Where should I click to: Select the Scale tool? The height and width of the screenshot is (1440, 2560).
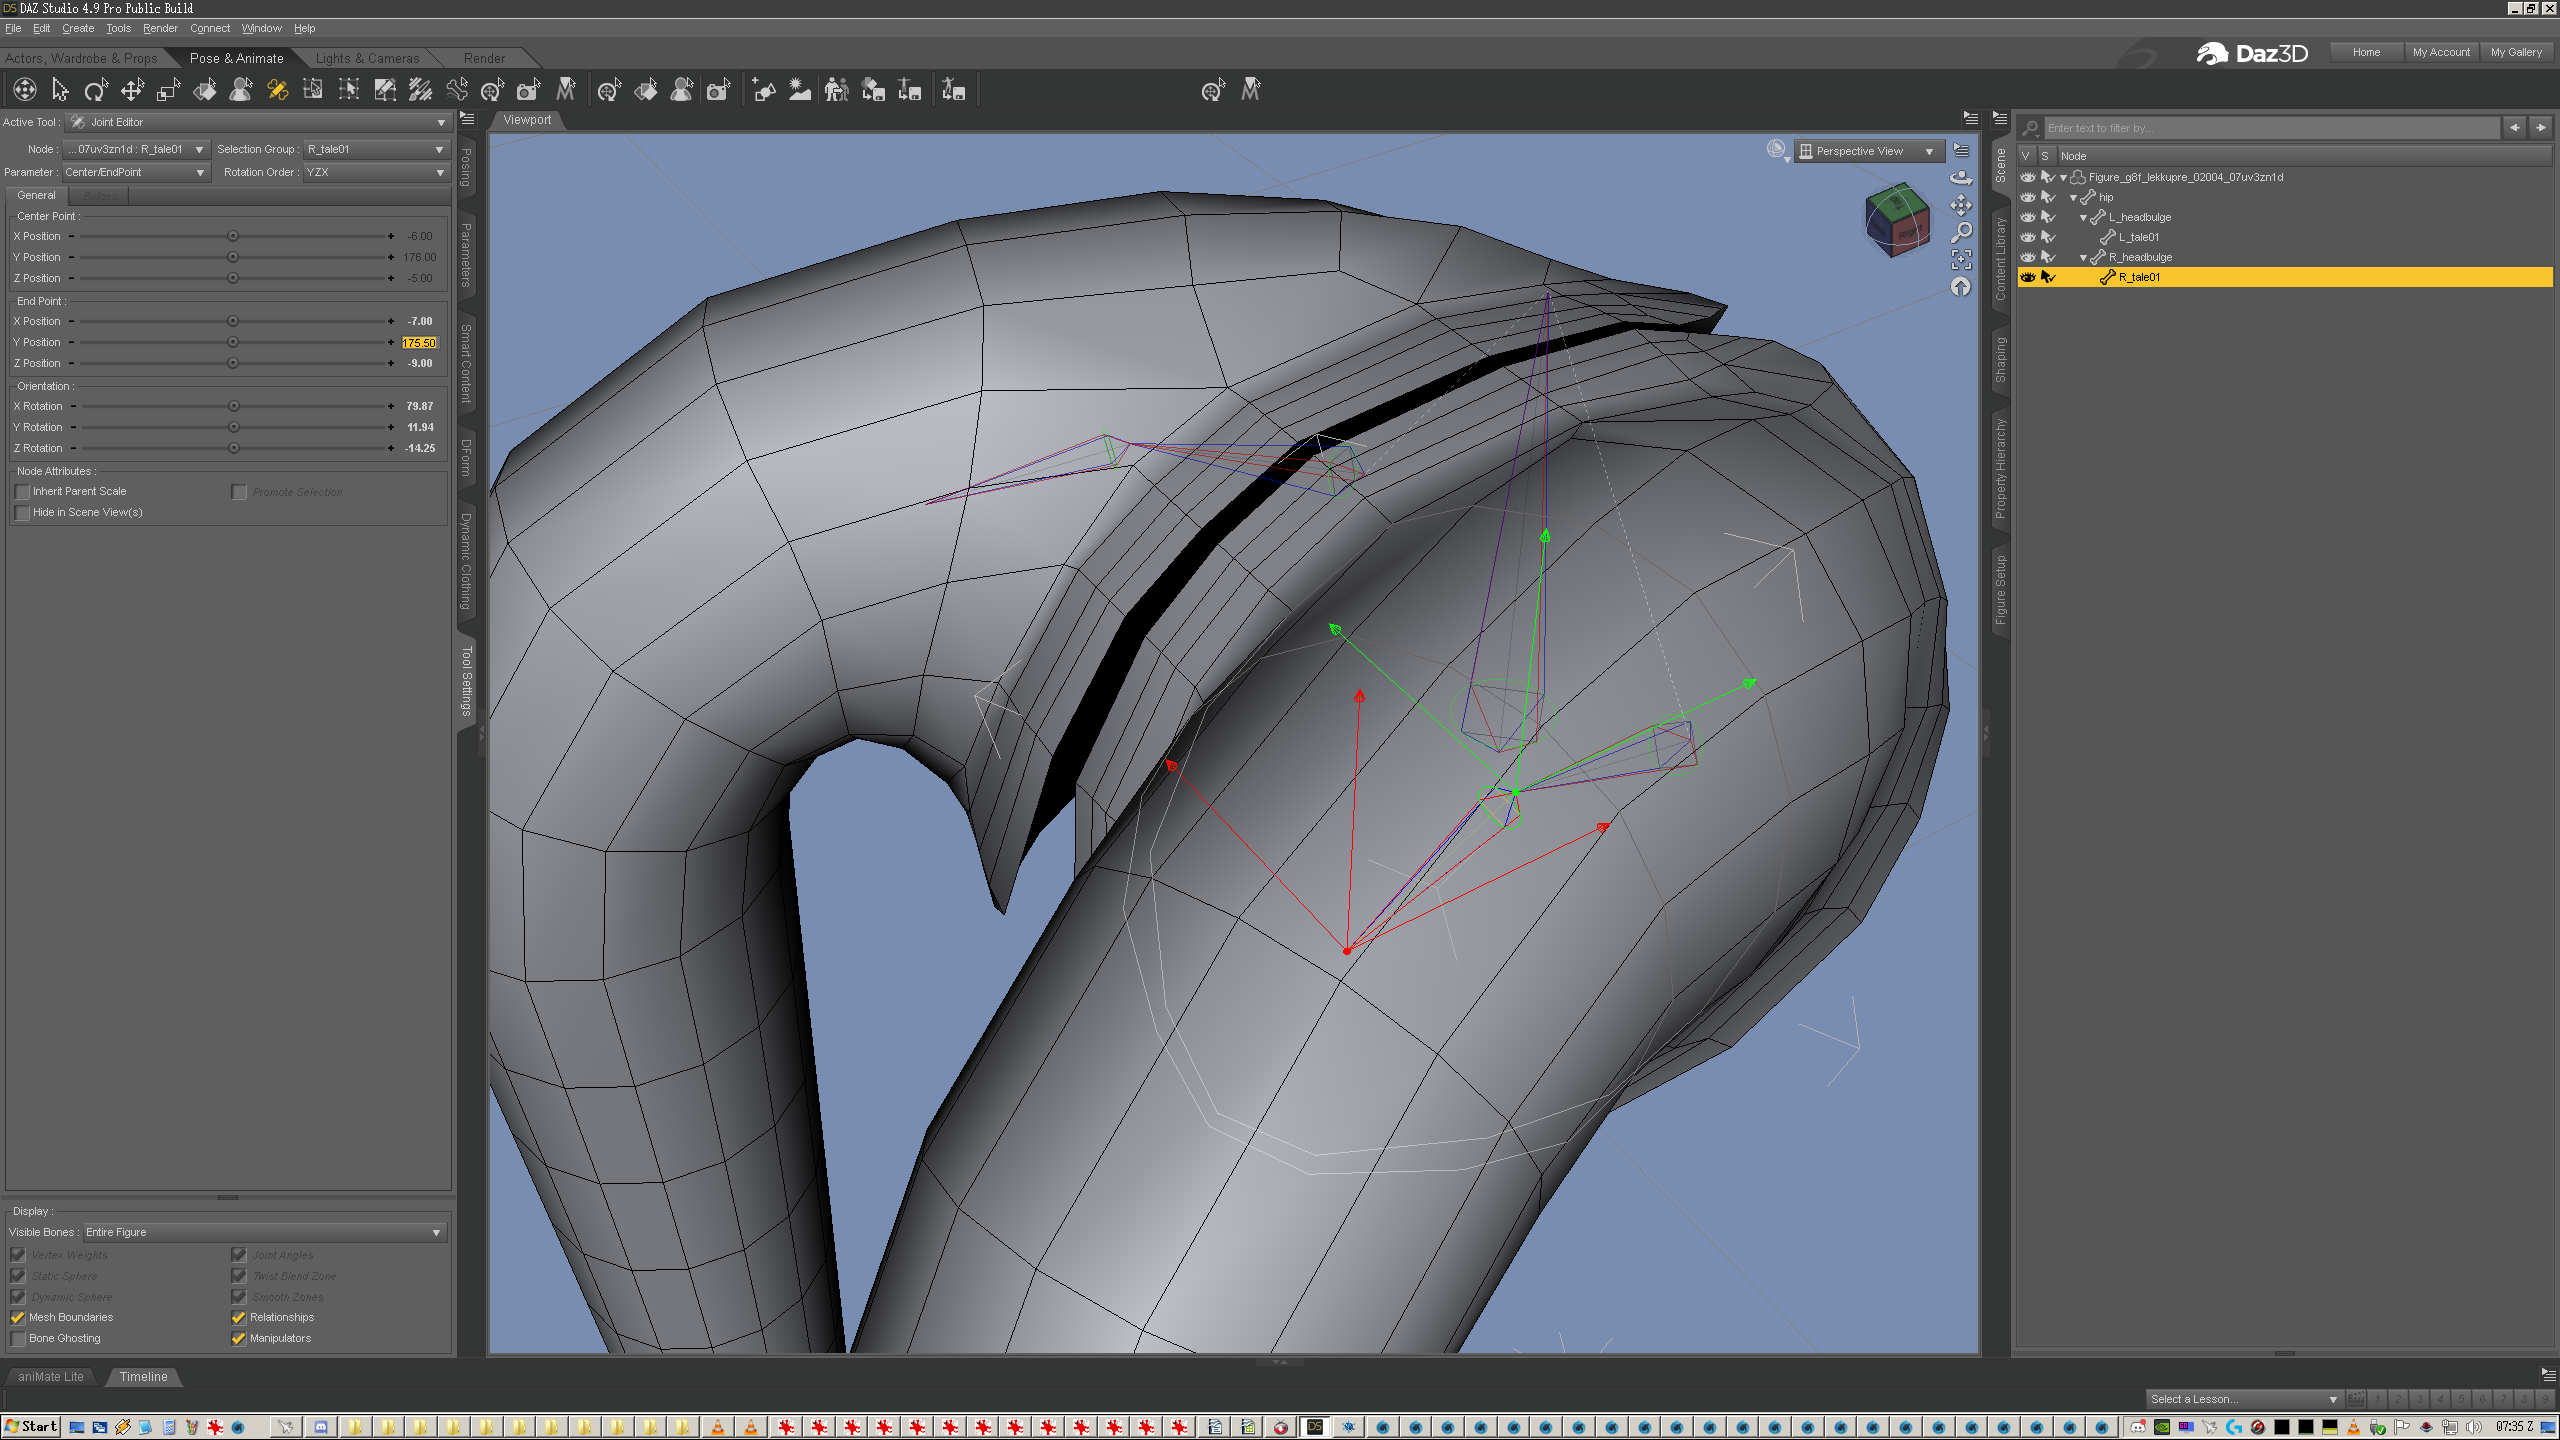click(x=168, y=91)
